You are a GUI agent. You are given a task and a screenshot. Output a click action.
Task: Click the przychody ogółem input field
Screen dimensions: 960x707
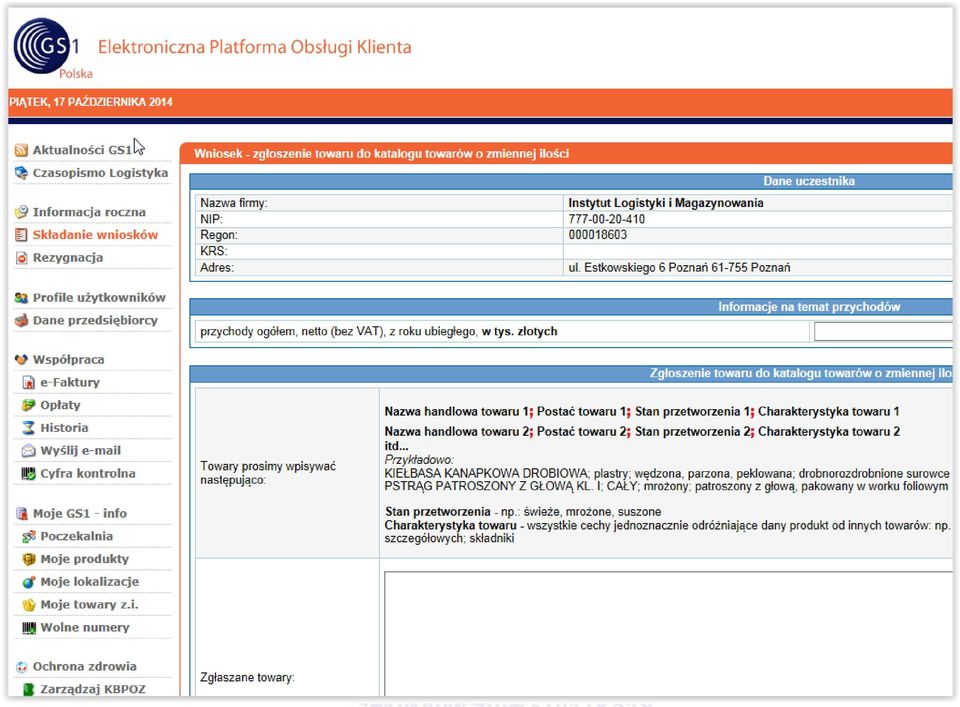883,332
